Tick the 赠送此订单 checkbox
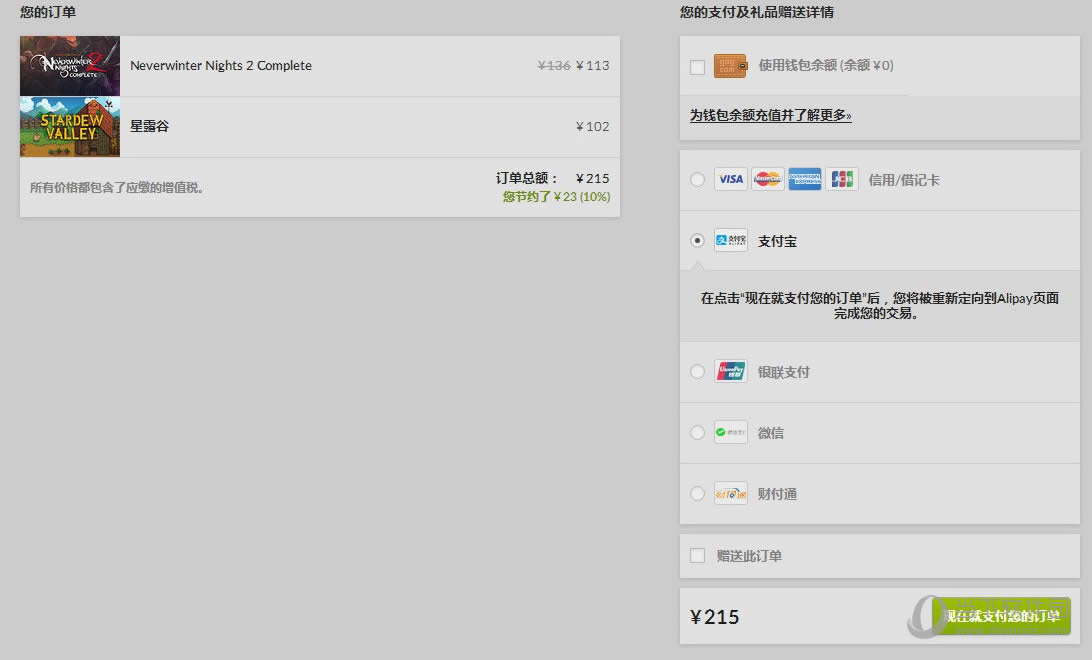 697,556
